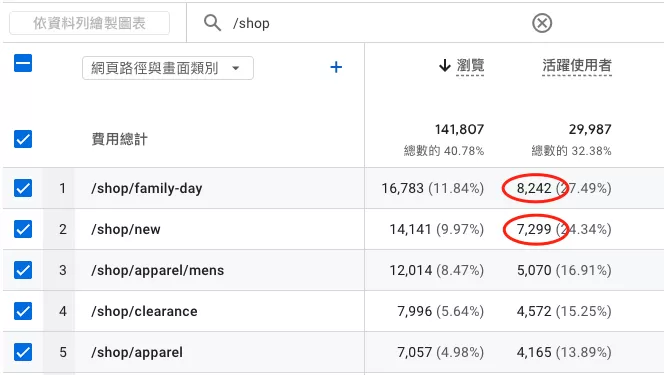The width and height of the screenshot is (664, 375).
Task: Uncheck the /shop/family-day row checkbox
Action: 23,188
